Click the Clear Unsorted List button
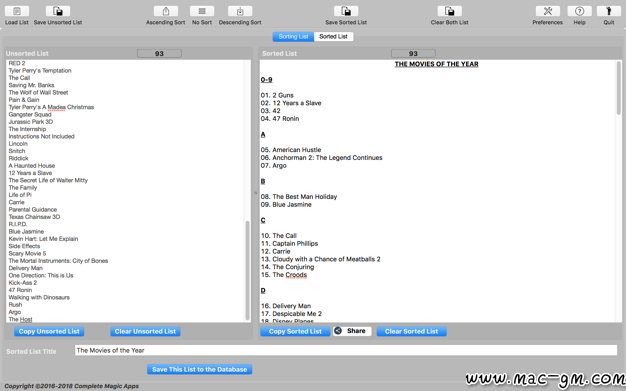Screen dimensions: 626x391 click(x=145, y=331)
